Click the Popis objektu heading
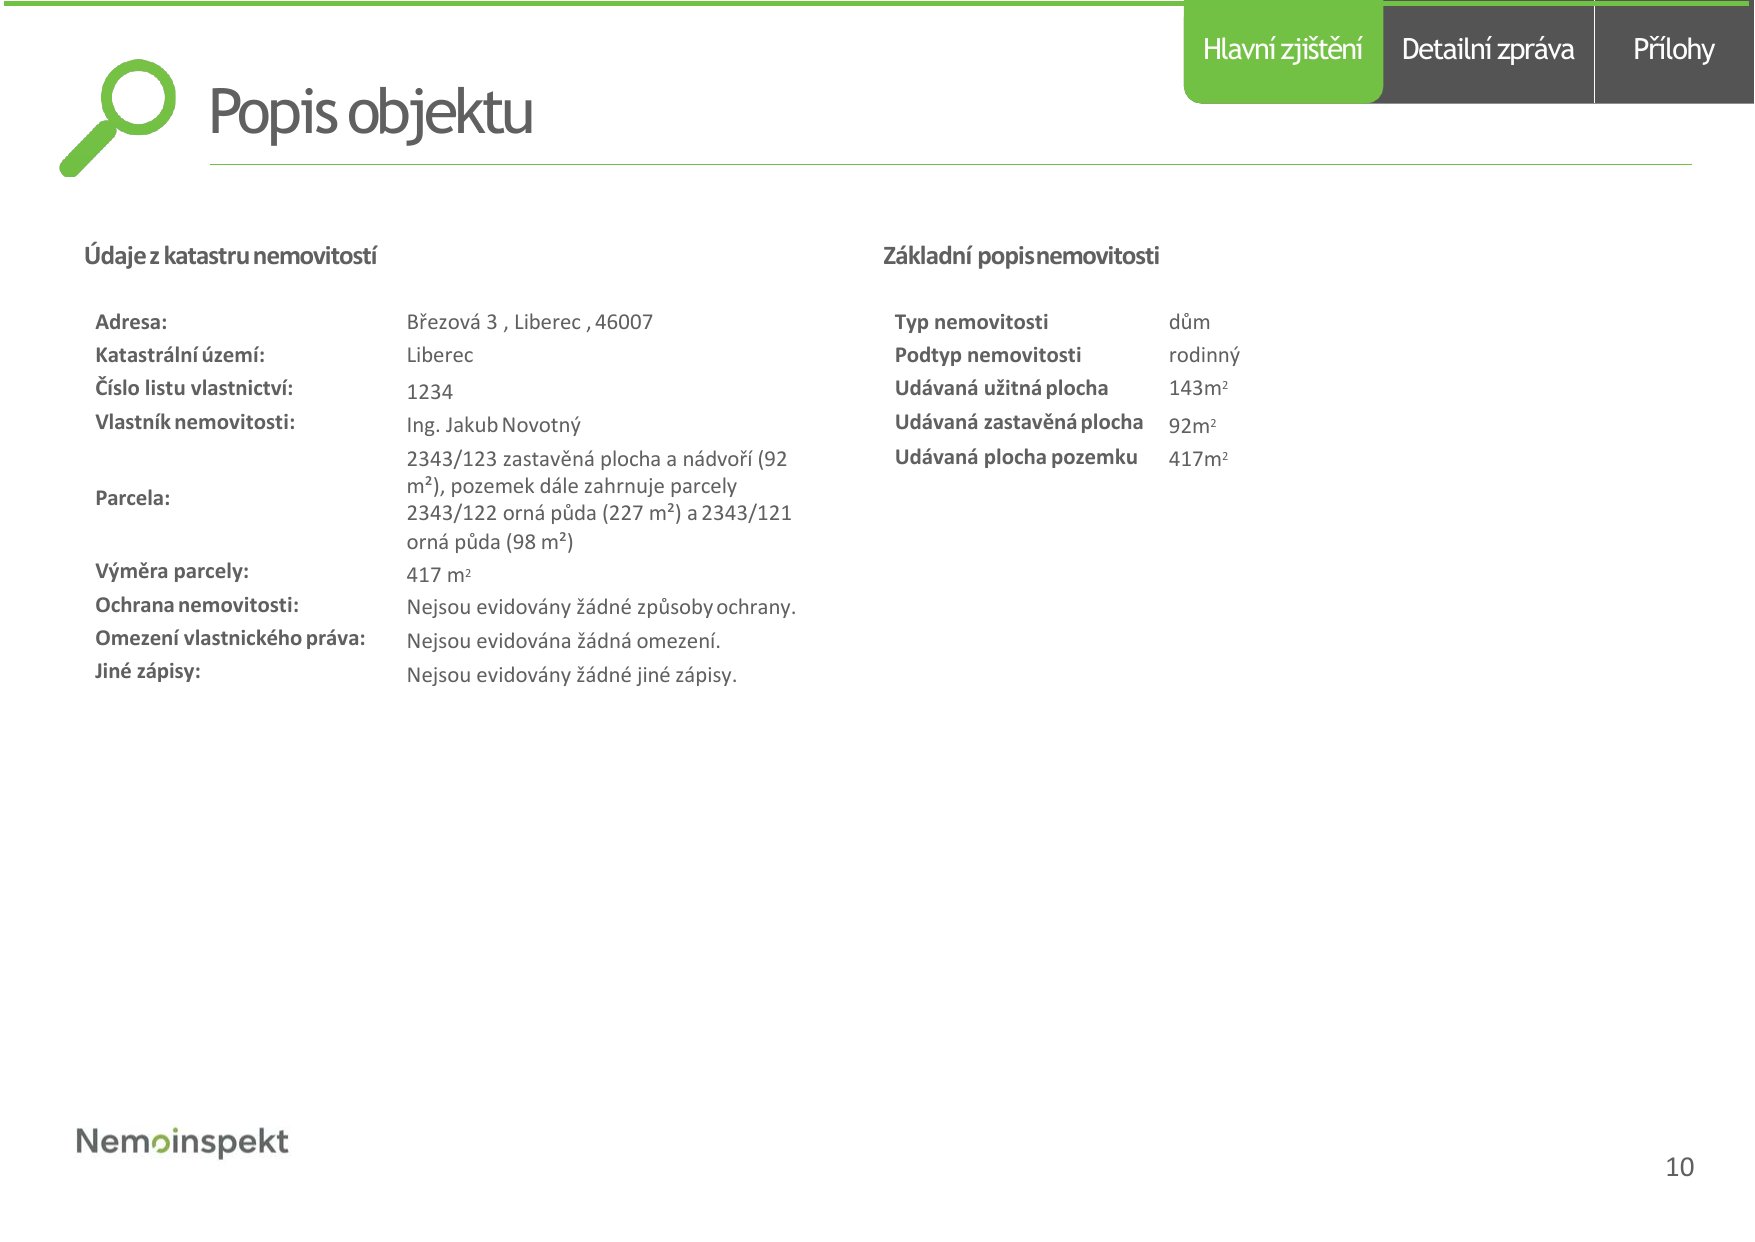The width and height of the screenshot is (1755, 1242). coord(370,112)
